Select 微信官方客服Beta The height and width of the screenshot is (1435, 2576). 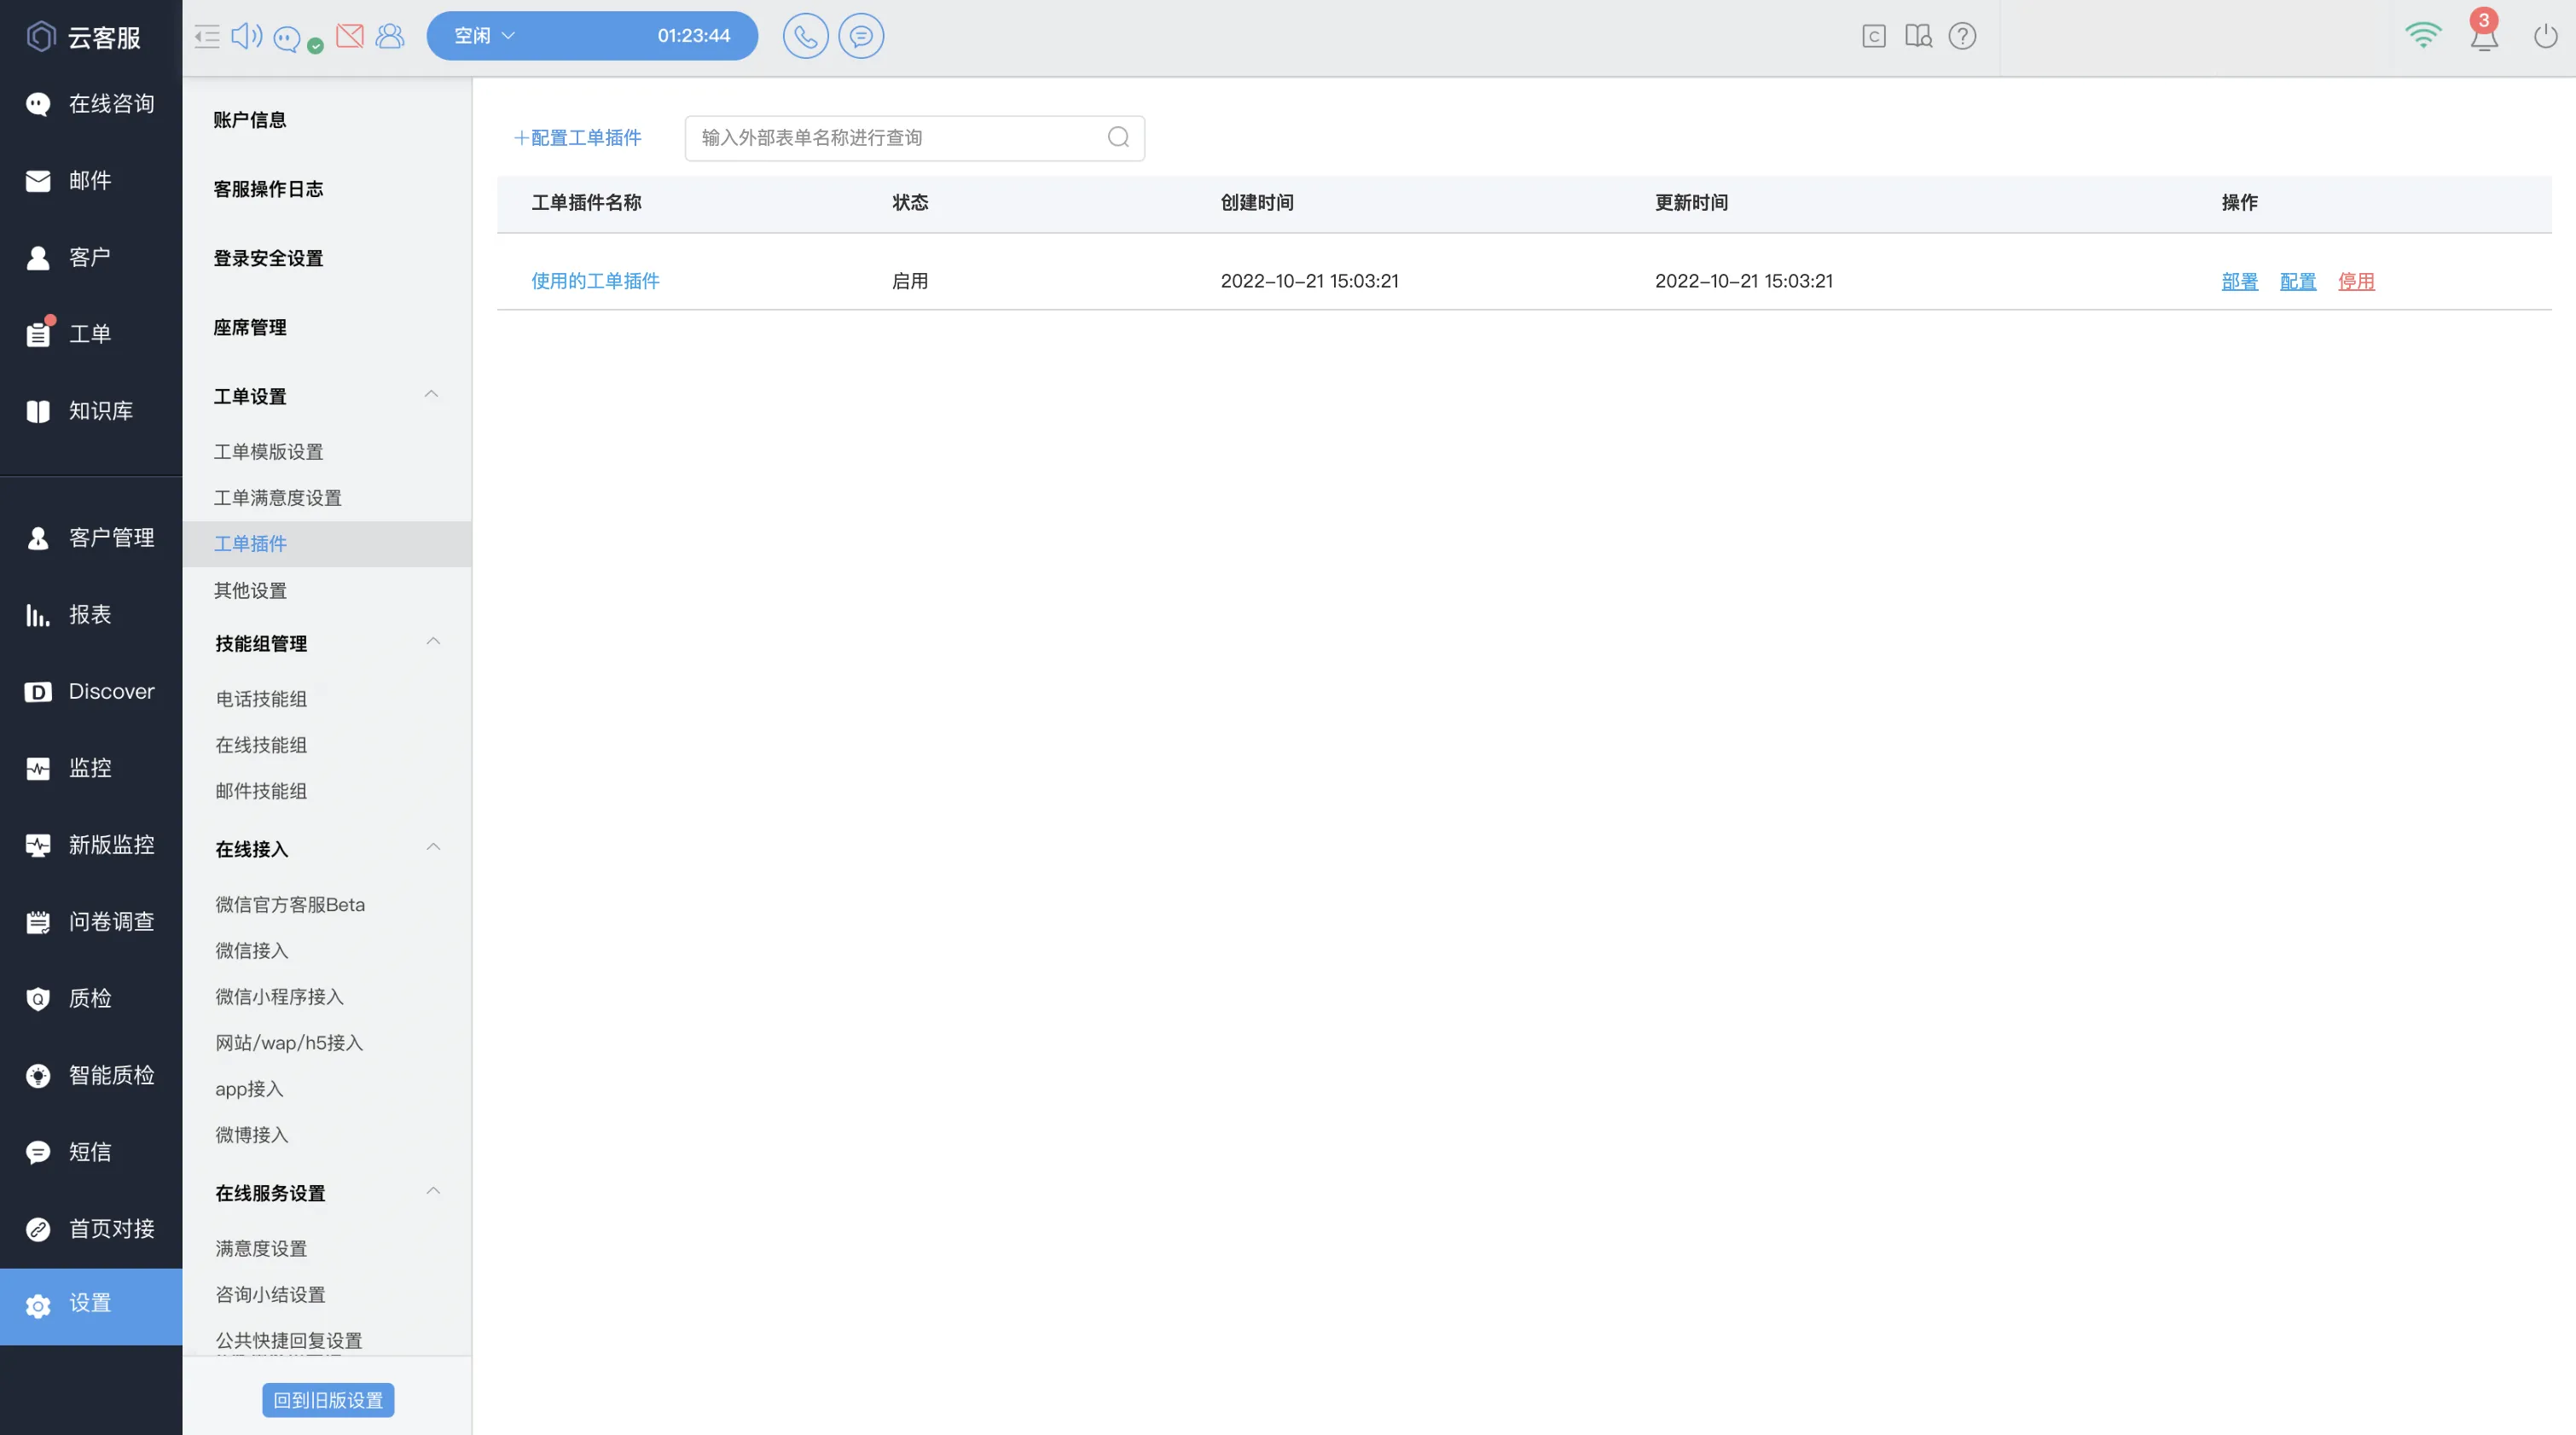pyautogui.click(x=290, y=905)
